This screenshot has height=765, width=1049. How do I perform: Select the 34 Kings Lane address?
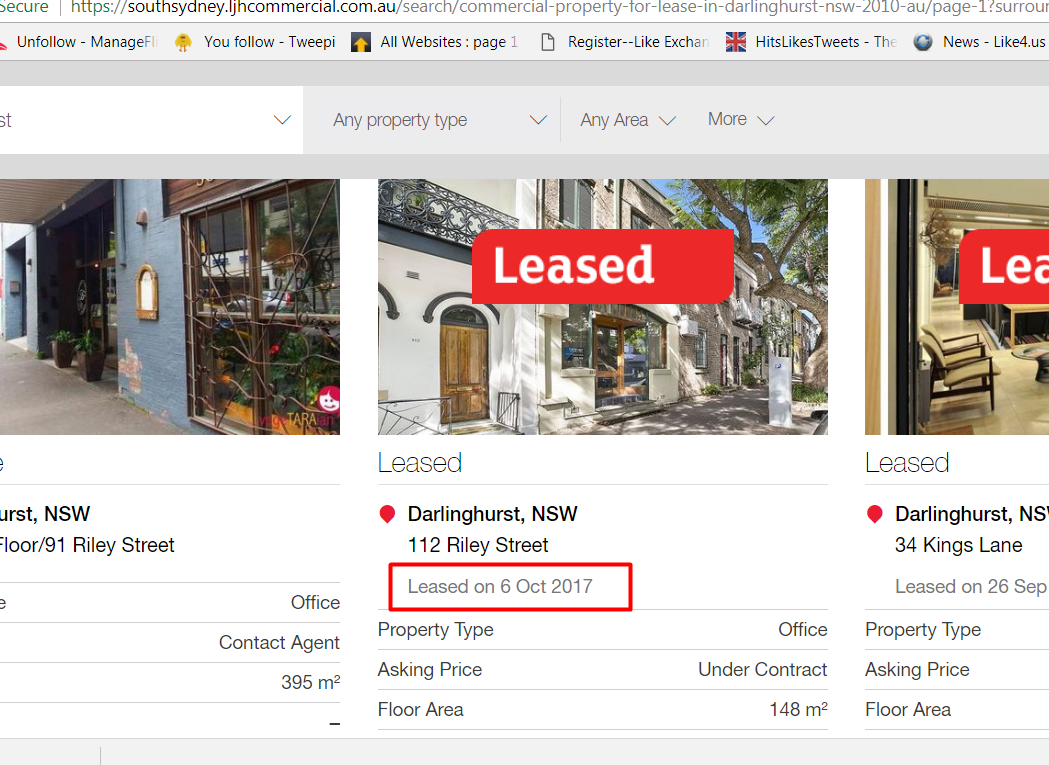[x=959, y=545]
